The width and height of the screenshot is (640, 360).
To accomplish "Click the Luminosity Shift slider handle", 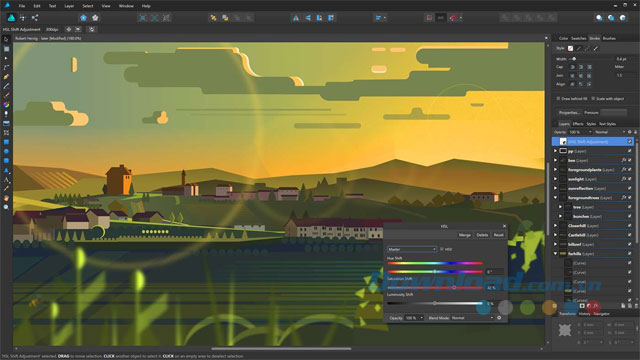I will [435, 303].
